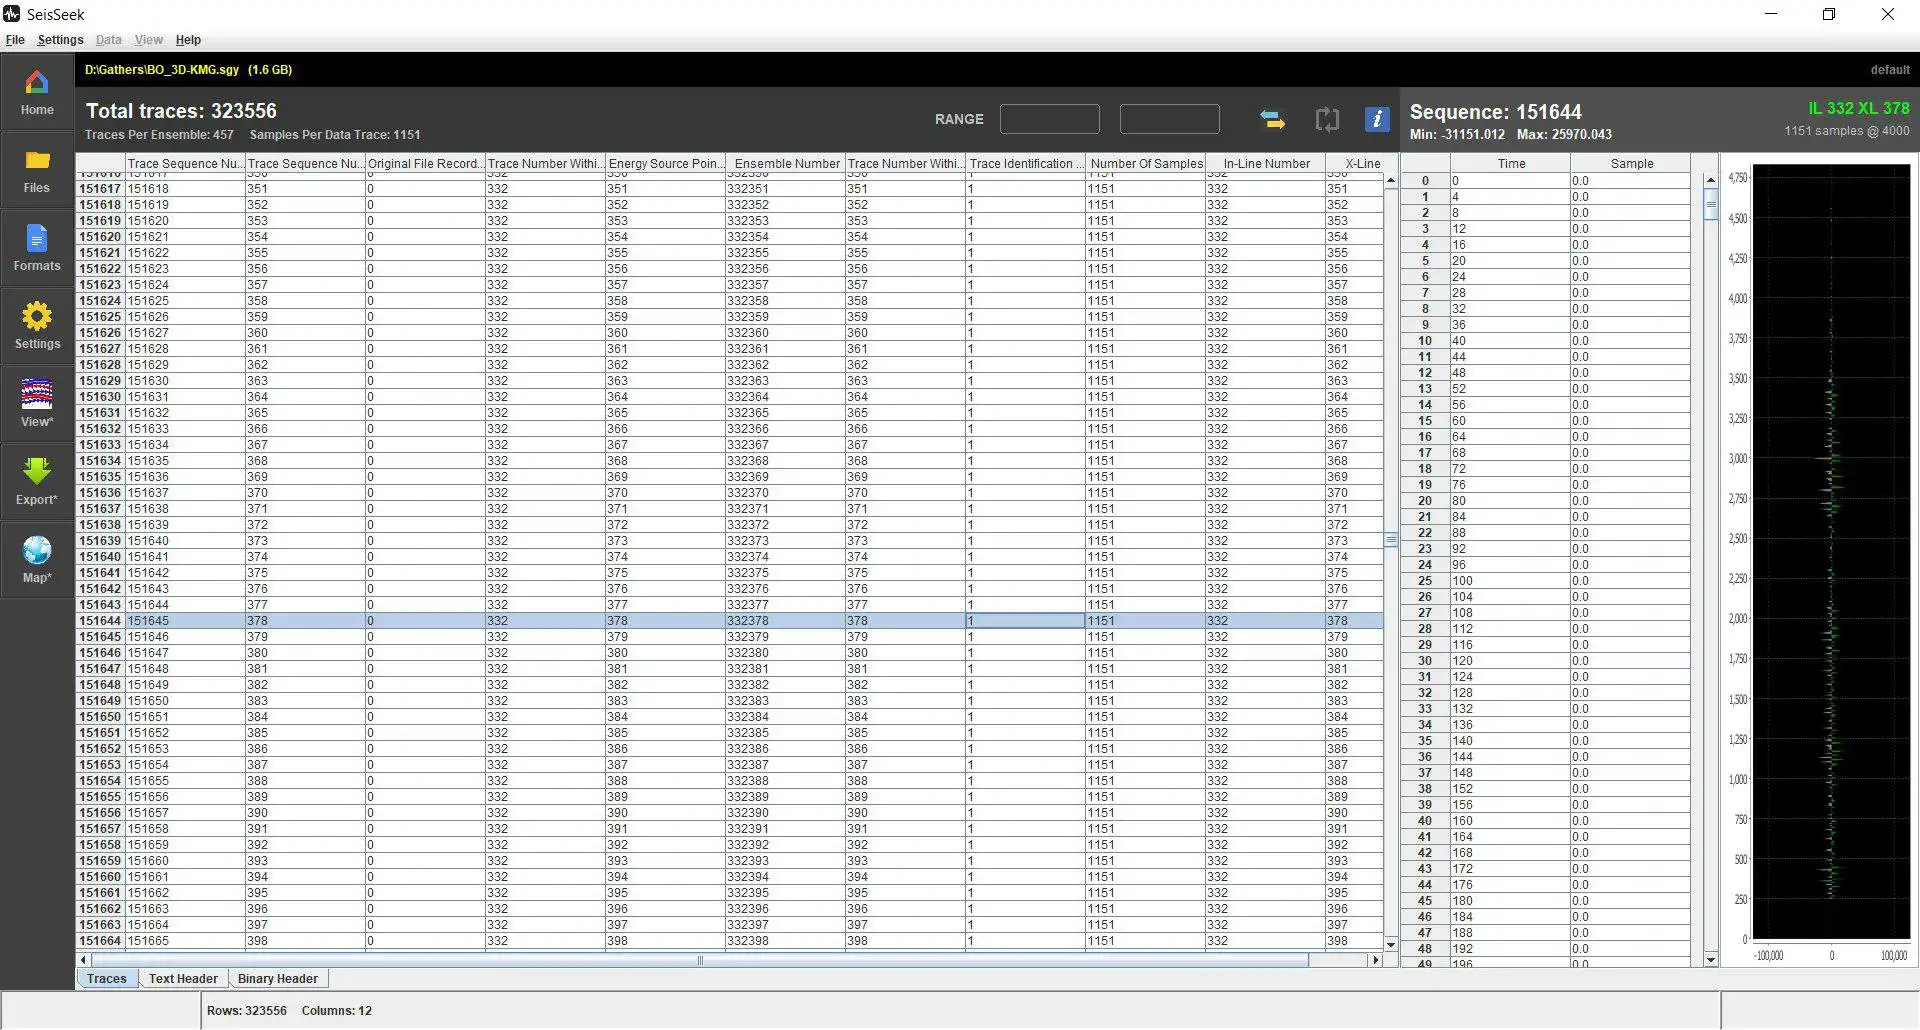
Task: Click the Trace Identification column header
Action: 1025,164
